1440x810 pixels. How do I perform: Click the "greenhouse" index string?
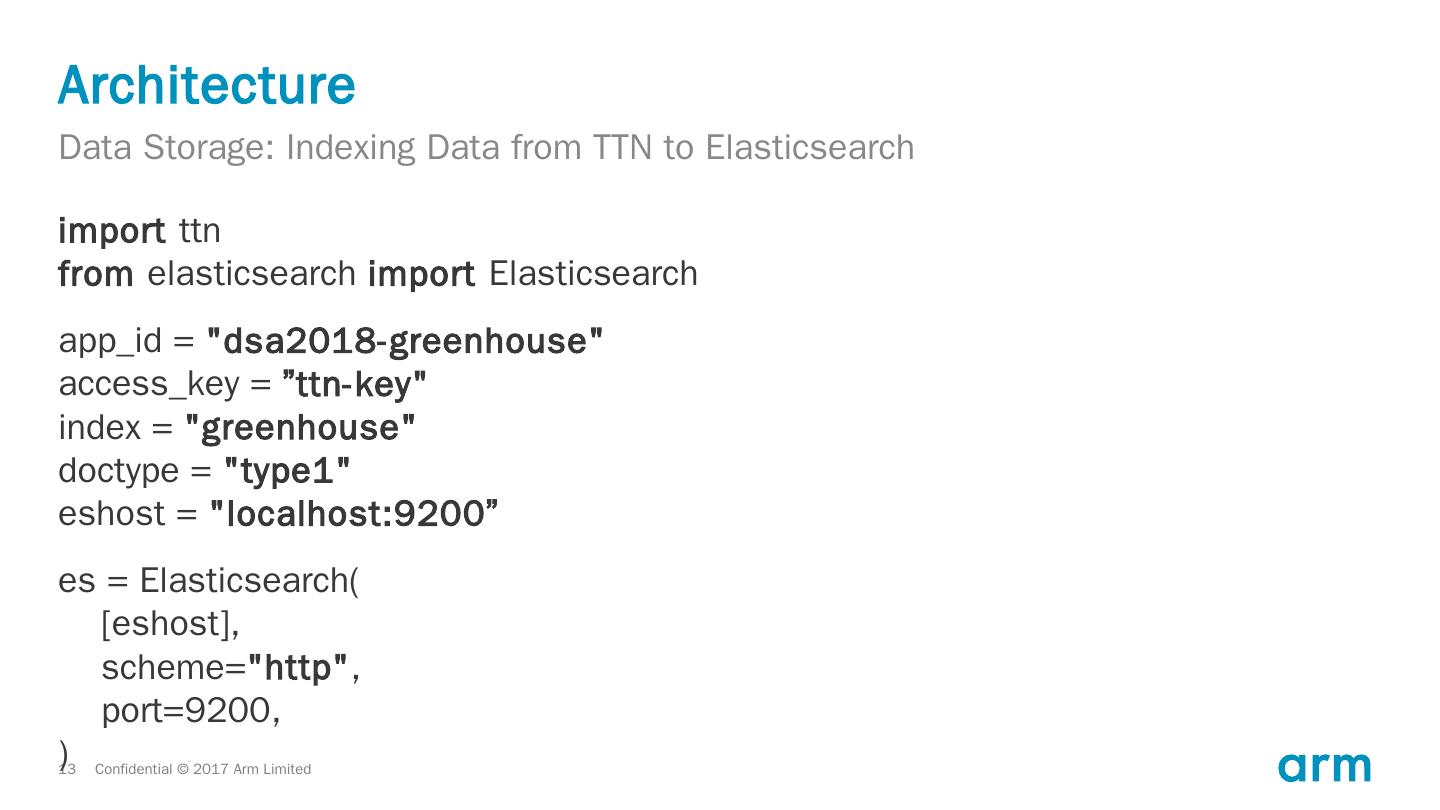pyautogui.click(x=300, y=428)
